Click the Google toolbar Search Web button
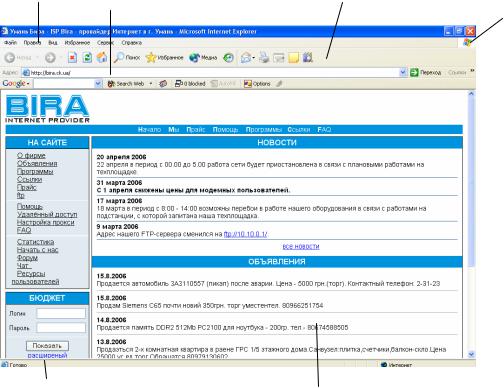The image size is (504, 388). (126, 84)
